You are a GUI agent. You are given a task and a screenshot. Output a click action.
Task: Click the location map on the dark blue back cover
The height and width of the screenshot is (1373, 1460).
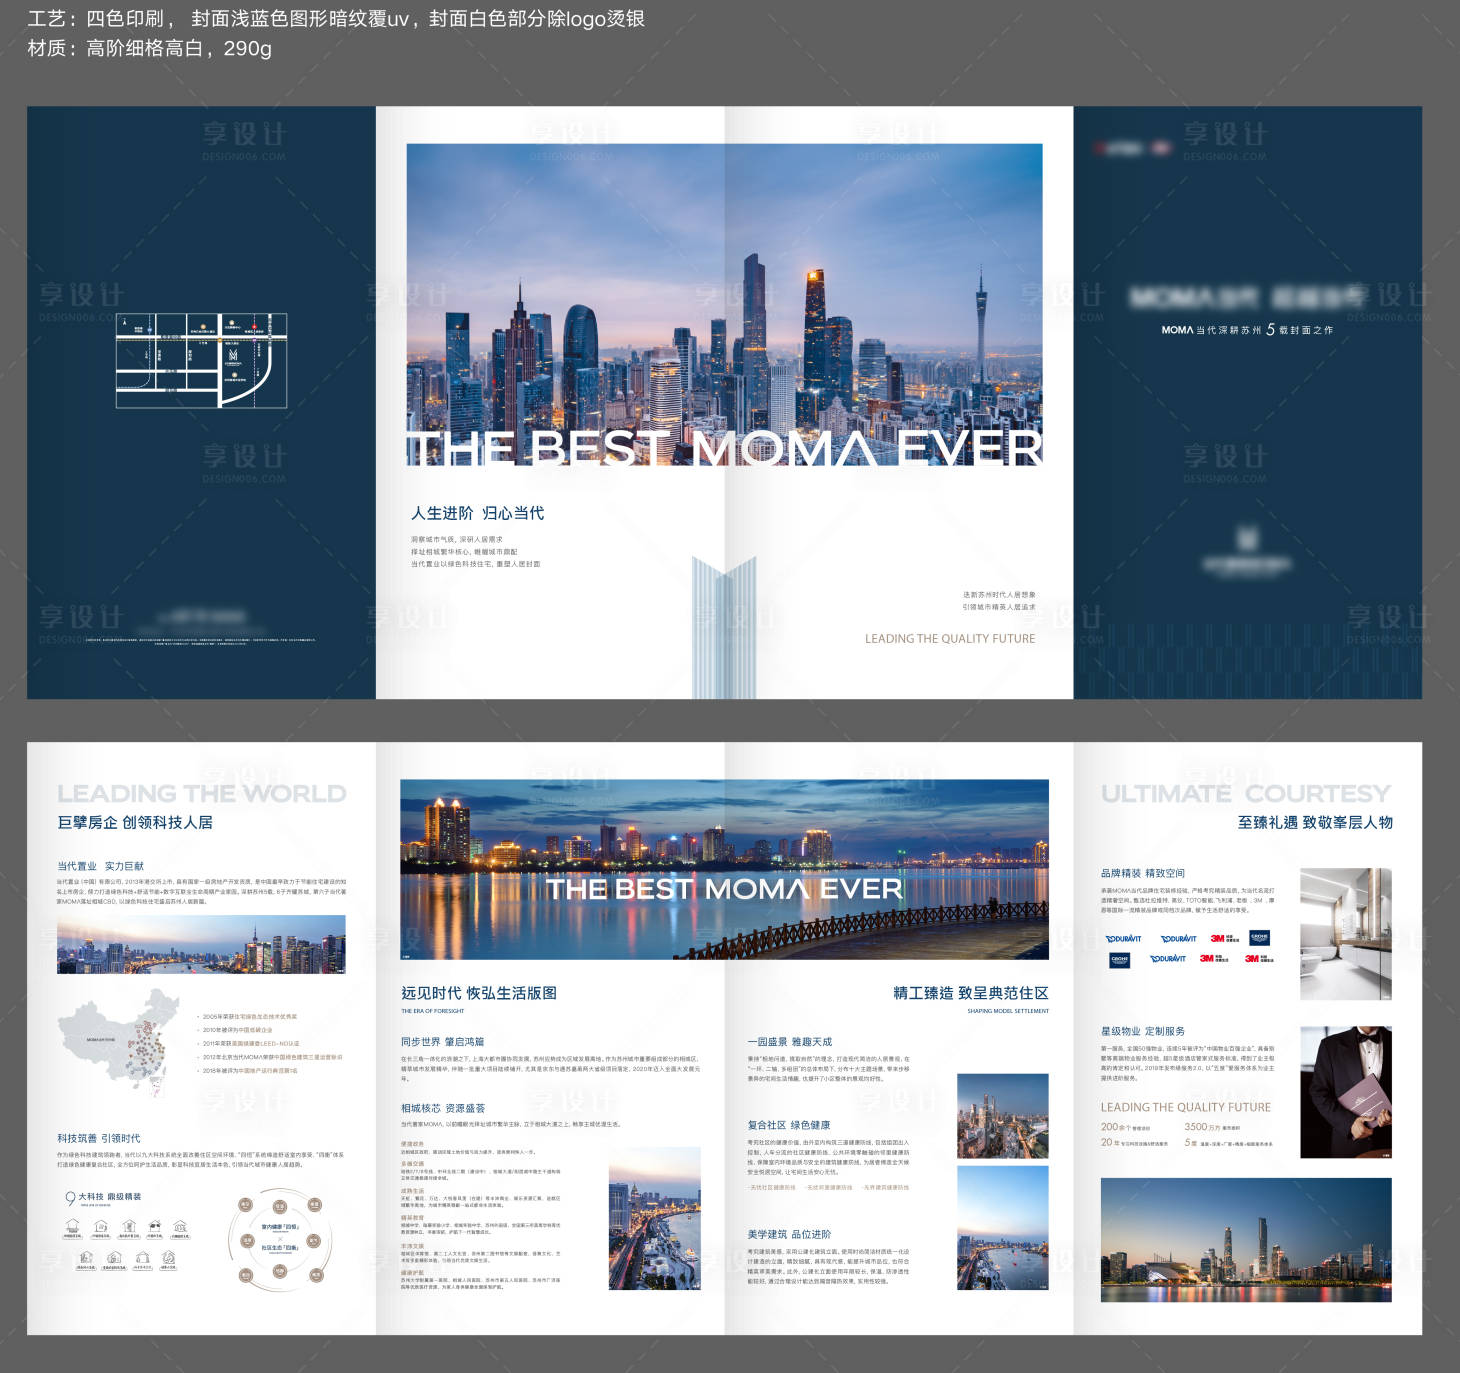point(202,360)
